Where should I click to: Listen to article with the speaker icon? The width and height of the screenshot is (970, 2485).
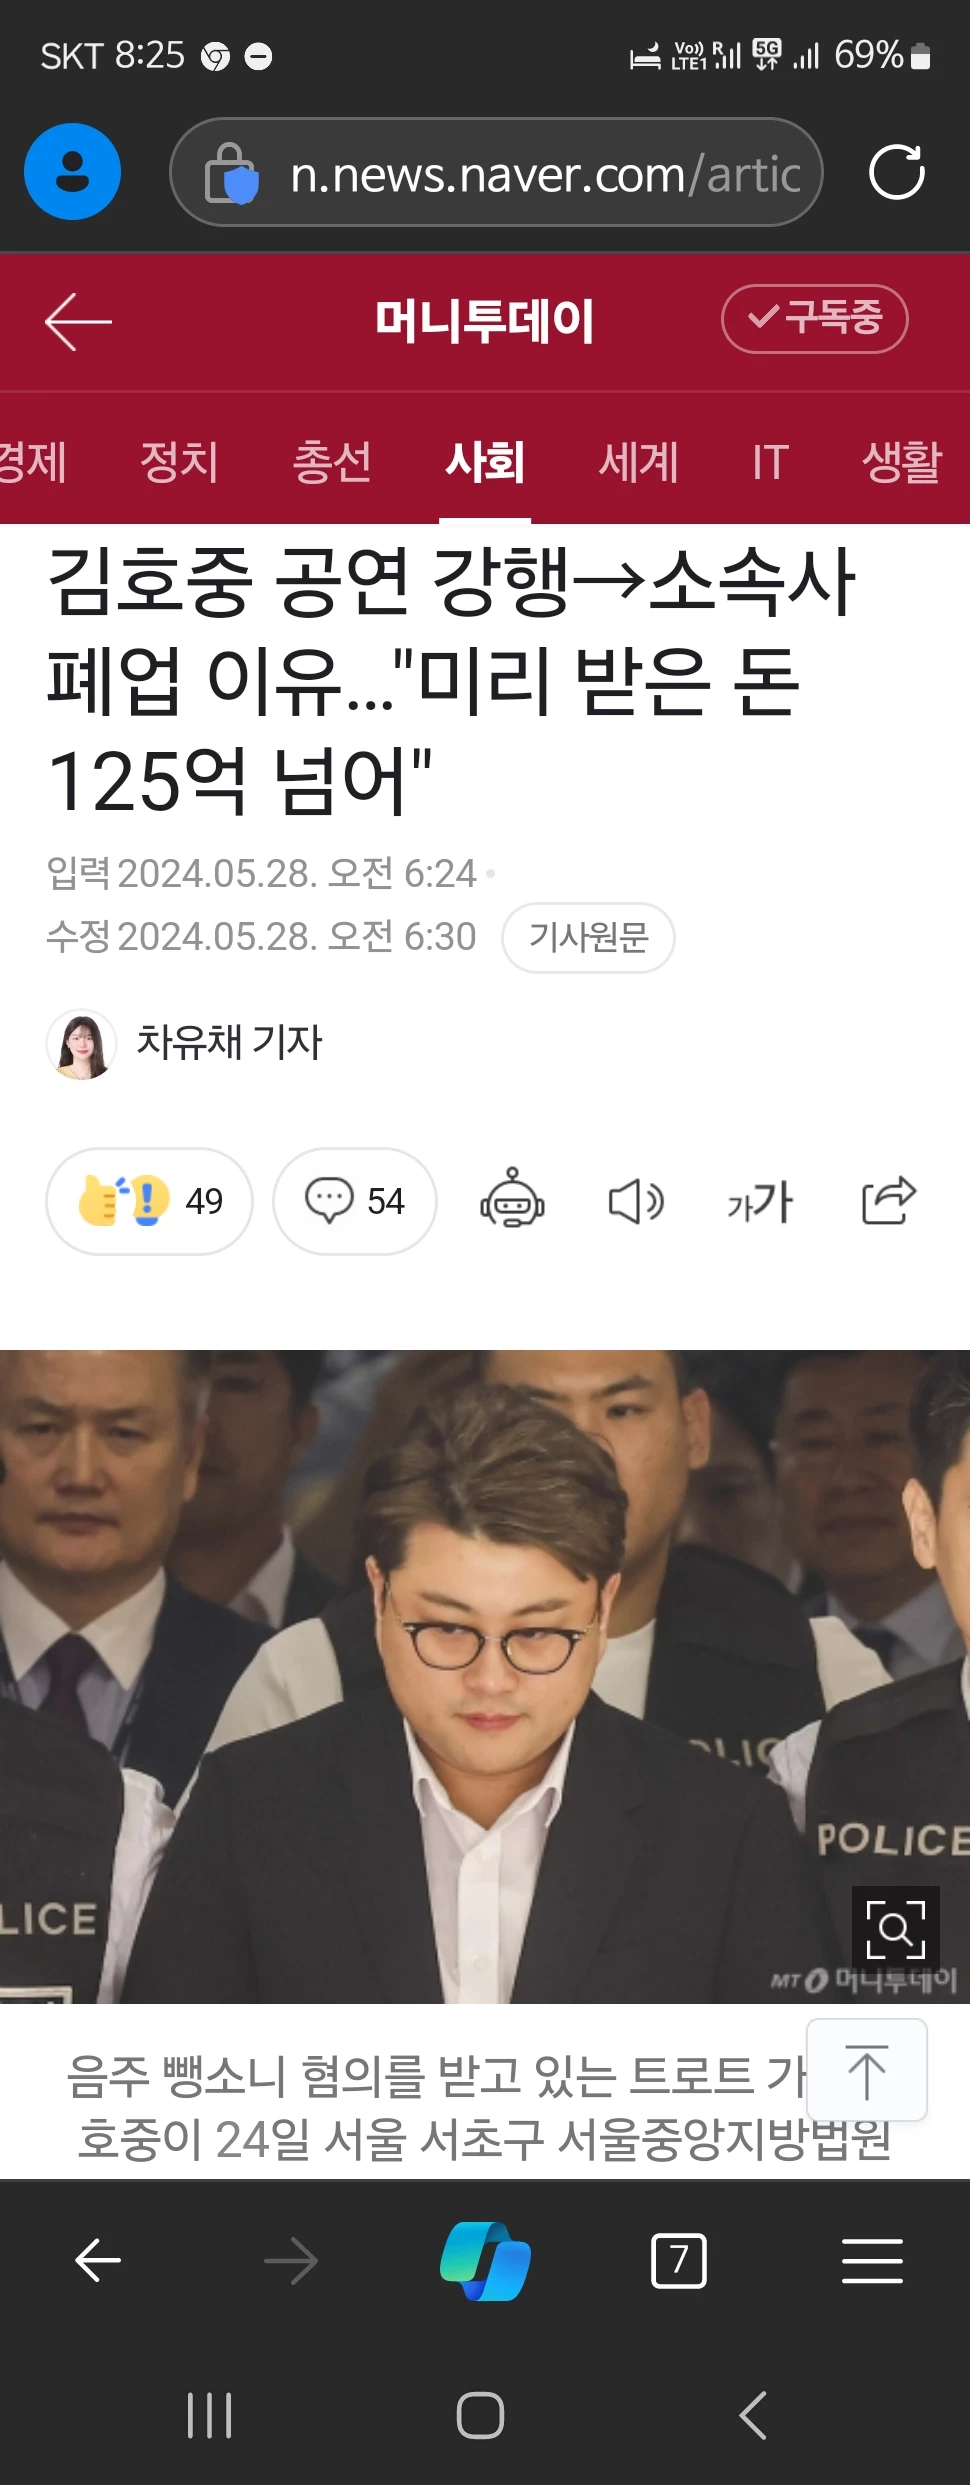[636, 1201]
